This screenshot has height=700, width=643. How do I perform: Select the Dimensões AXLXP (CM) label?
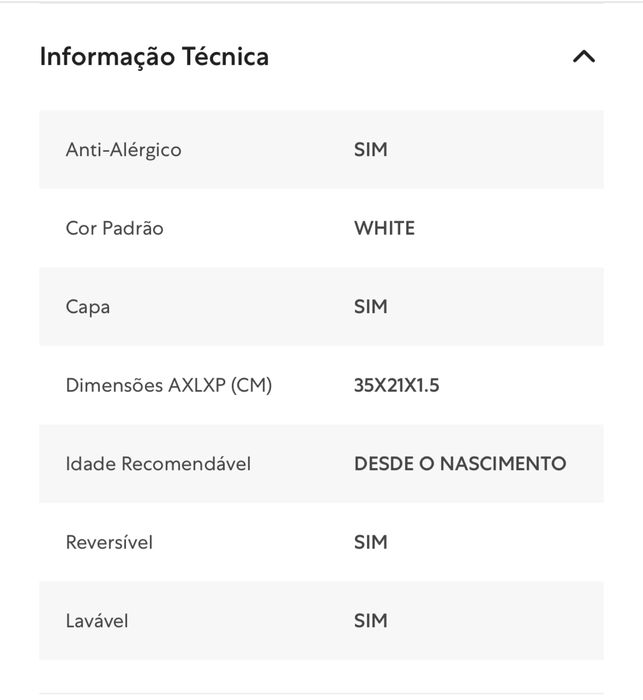point(168,385)
